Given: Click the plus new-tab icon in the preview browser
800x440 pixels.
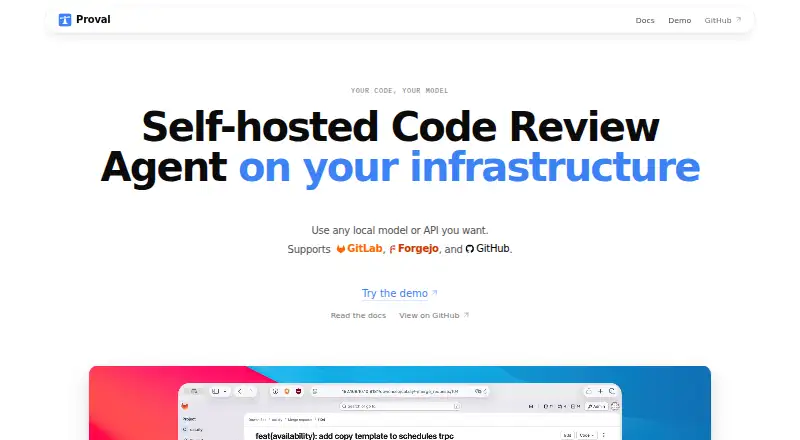Looking at the screenshot, I should [600, 392].
